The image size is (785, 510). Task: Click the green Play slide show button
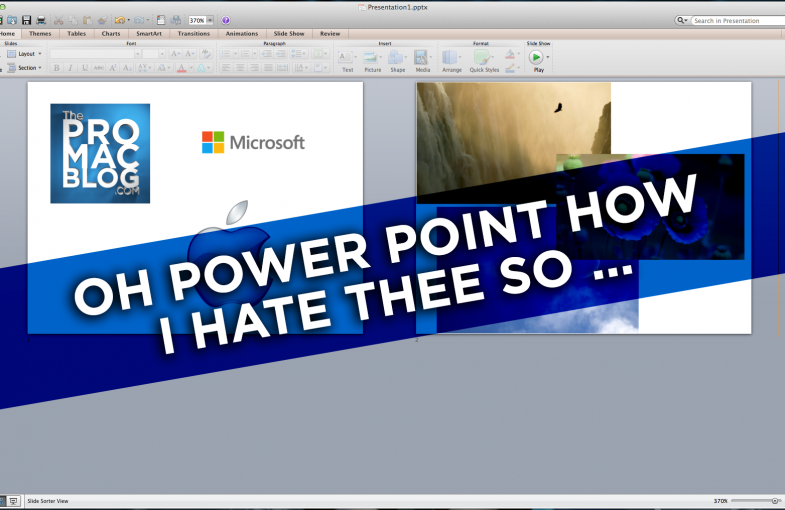(536, 57)
